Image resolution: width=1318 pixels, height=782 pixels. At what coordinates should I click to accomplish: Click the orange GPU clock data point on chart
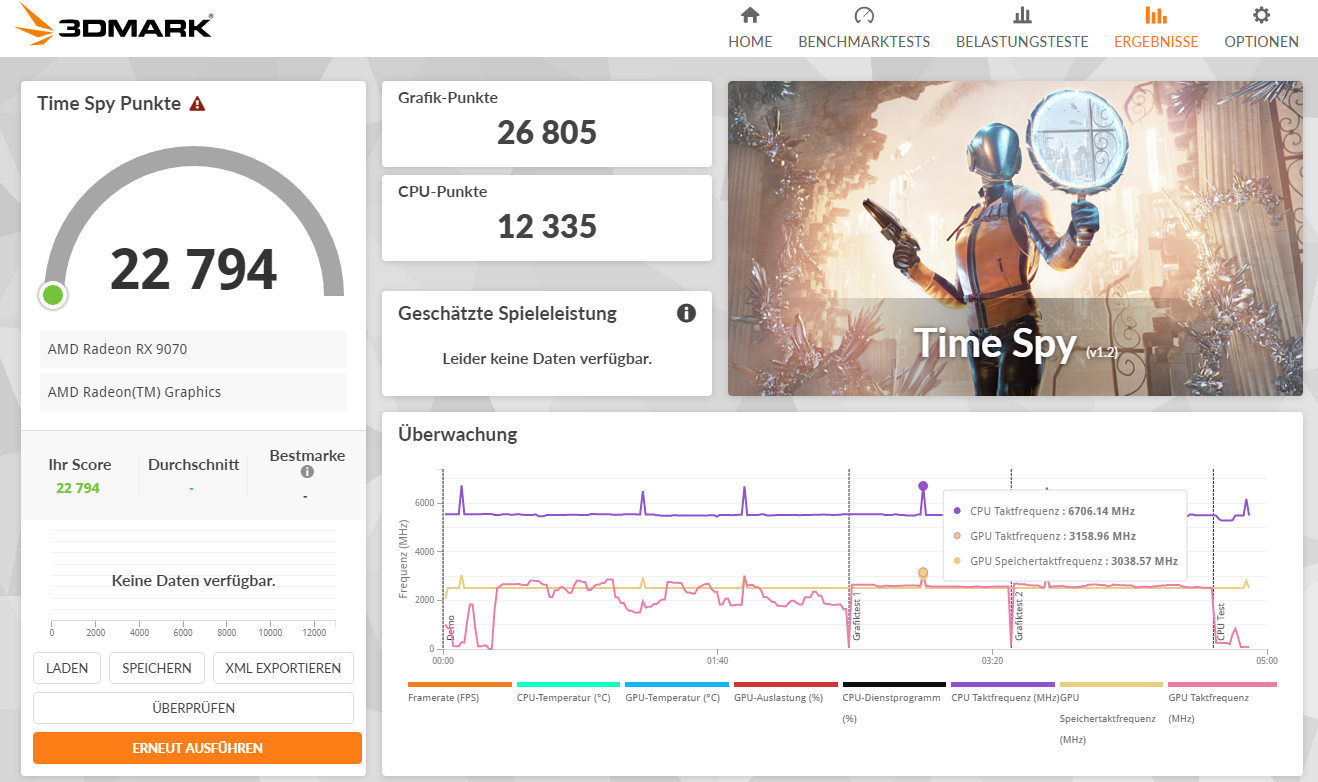(923, 573)
